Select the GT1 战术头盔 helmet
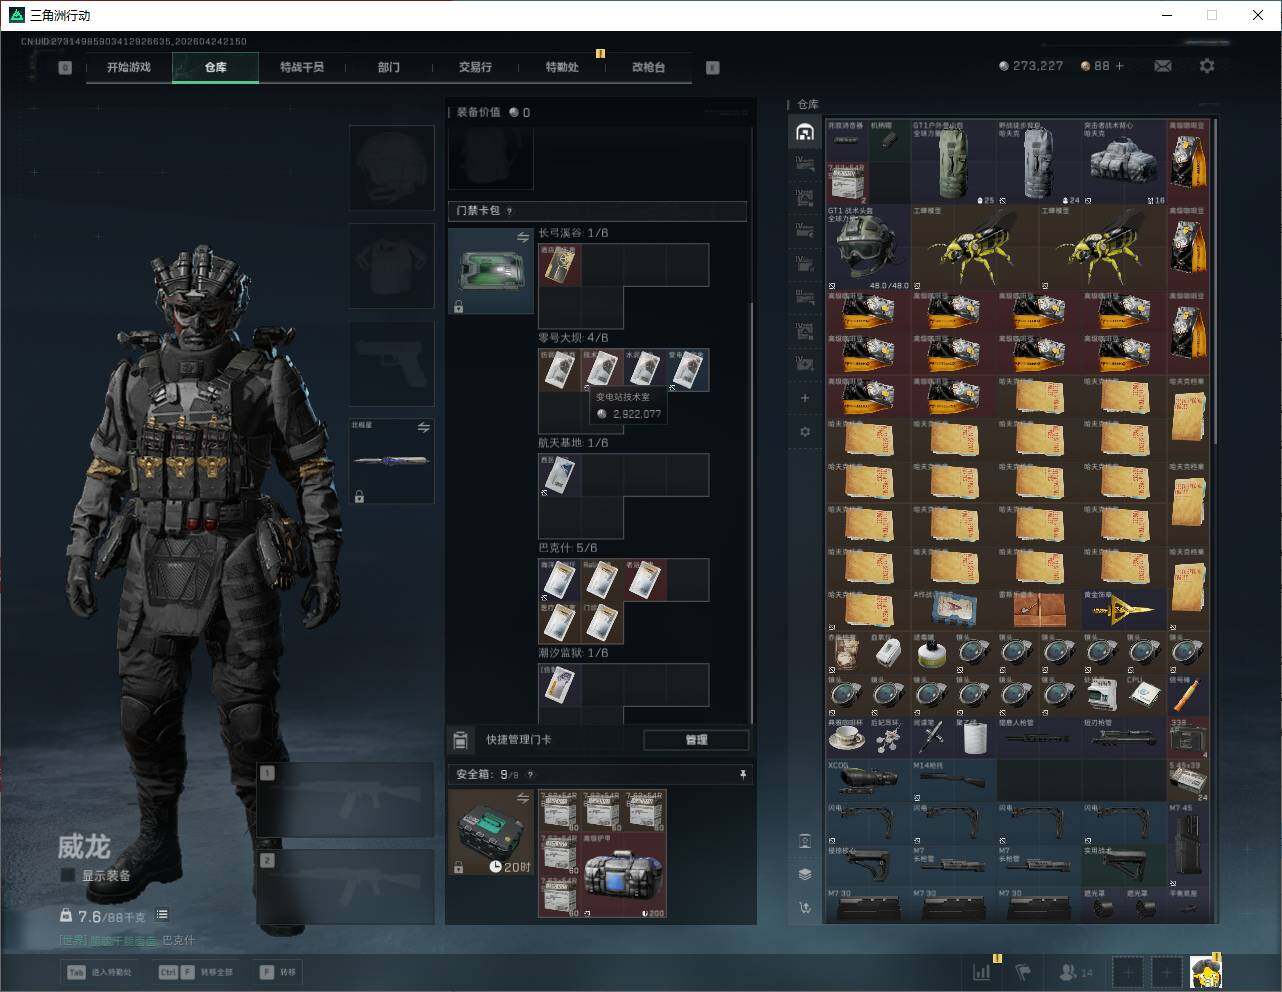 tap(868, 249)
